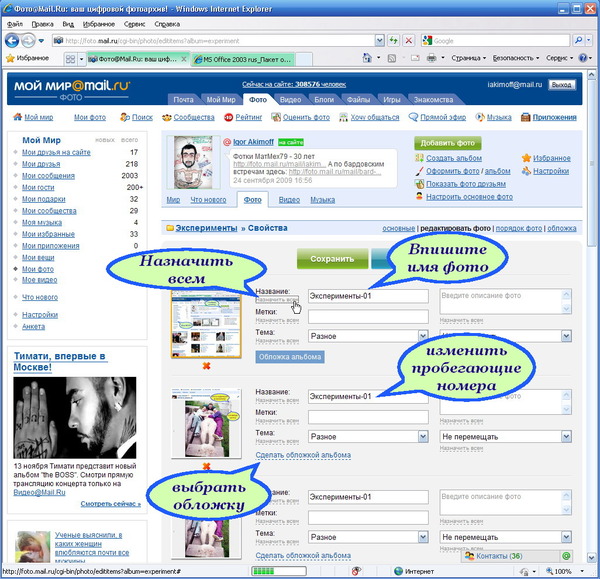Open second photo's Тема Разное dropdown

click(422, 437)
